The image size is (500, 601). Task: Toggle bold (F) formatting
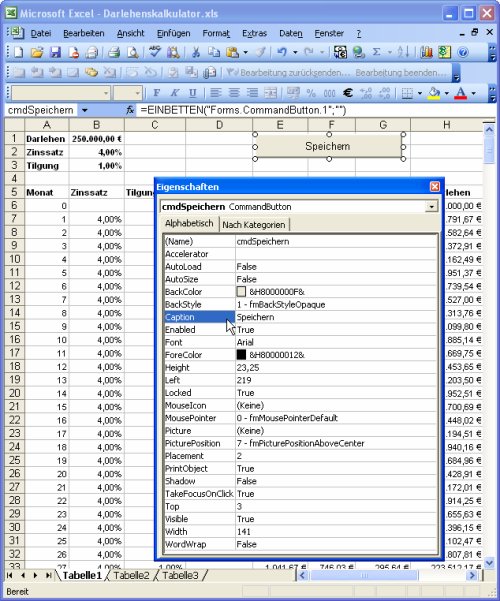156,93
